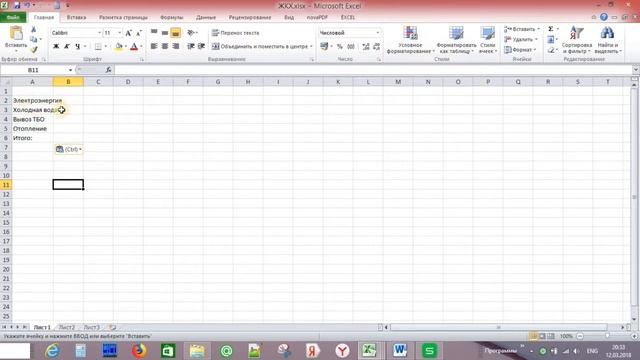Open Firefox from the taskbar
Viewport: 640px width, 360px height.
[139, 351]
